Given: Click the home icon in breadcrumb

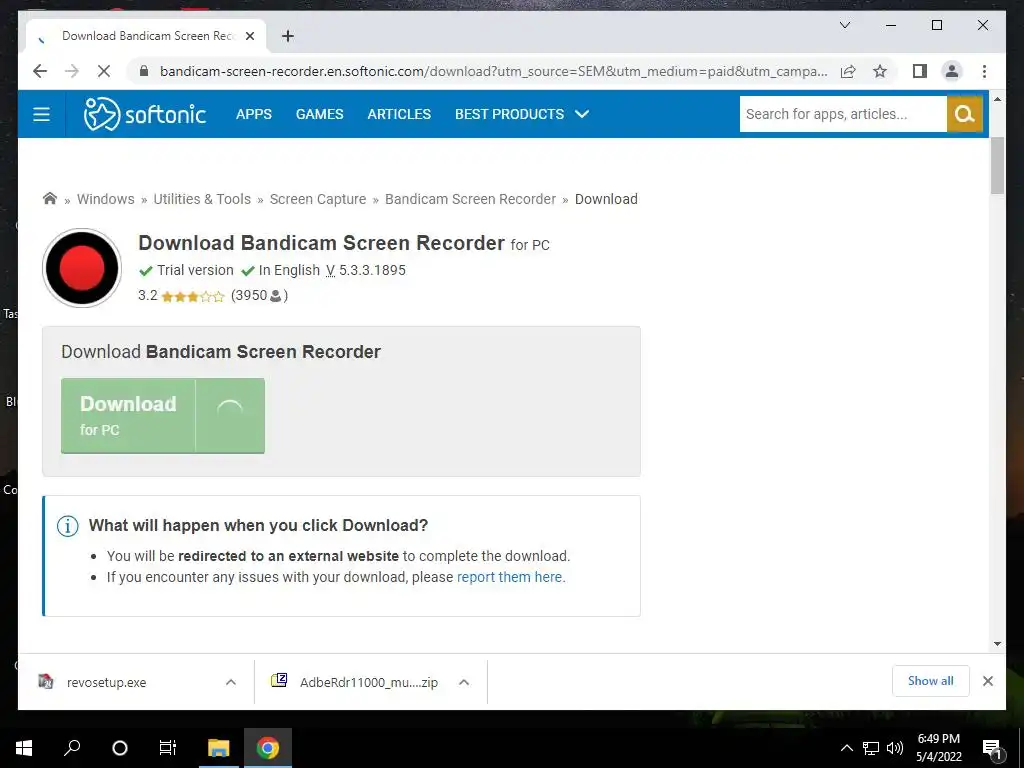Looking at the screenshot, I should 50,199.
